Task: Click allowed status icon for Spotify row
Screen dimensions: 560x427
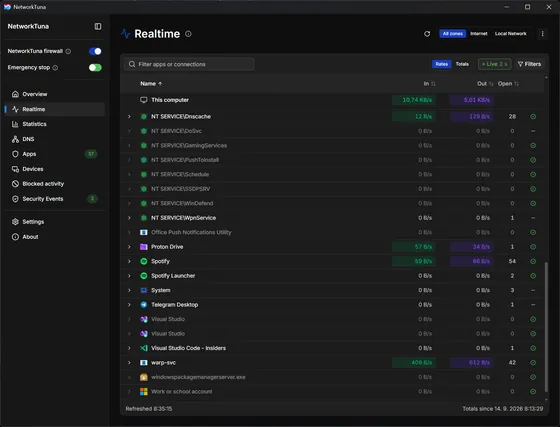Action: [533, 261]
